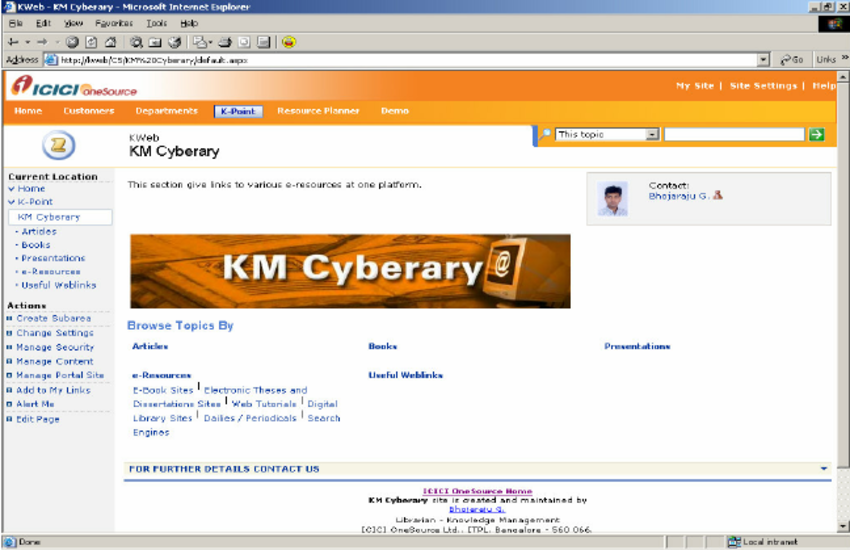Collapse the Home node in Current Location
Screen dimensions: 850x550
point(11,189)
